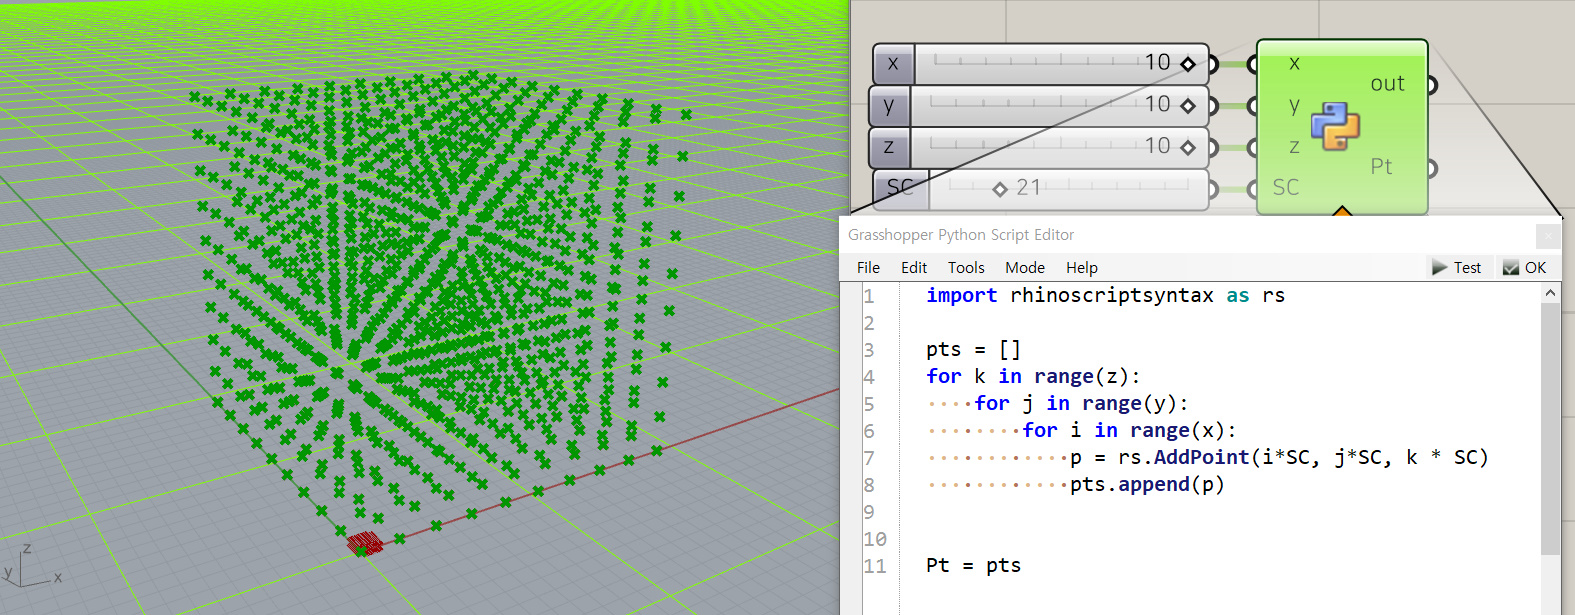Click code line 'for k in range(z):'
This screenshot has height=615, width=1575.
pyautogui.click(x=1033, y=376)
